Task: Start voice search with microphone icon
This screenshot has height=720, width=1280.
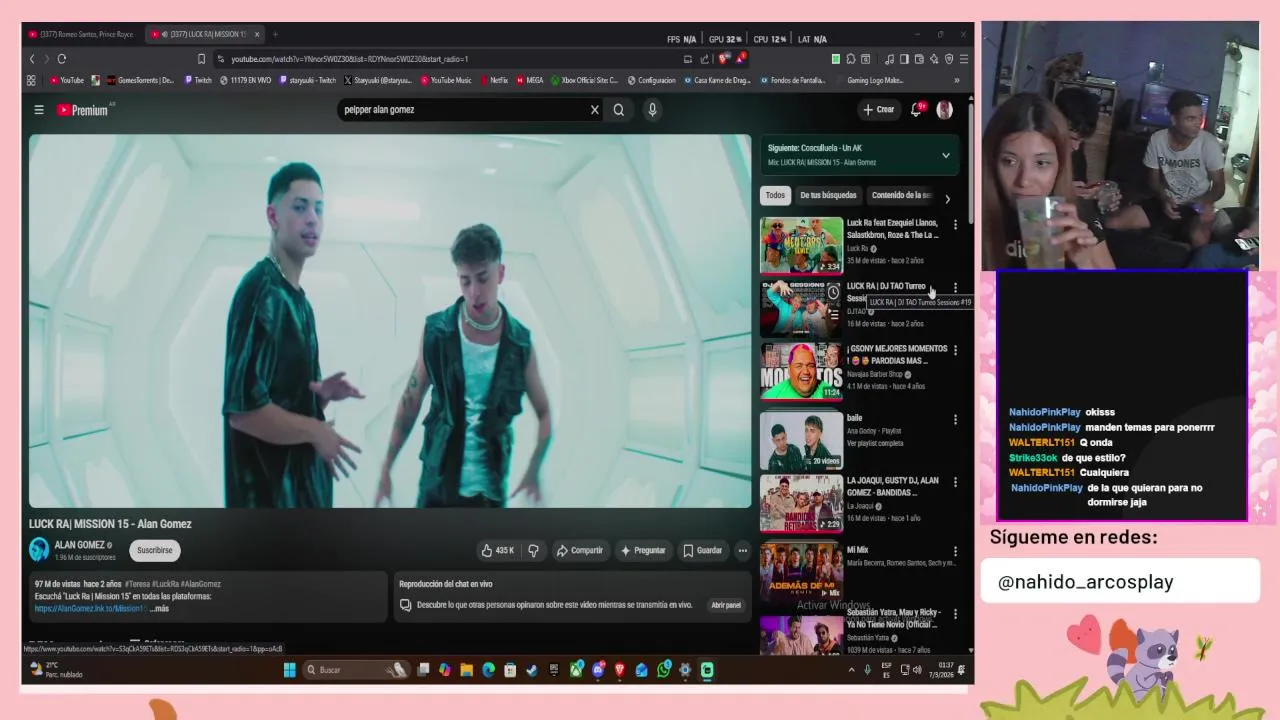Action: 652,110
